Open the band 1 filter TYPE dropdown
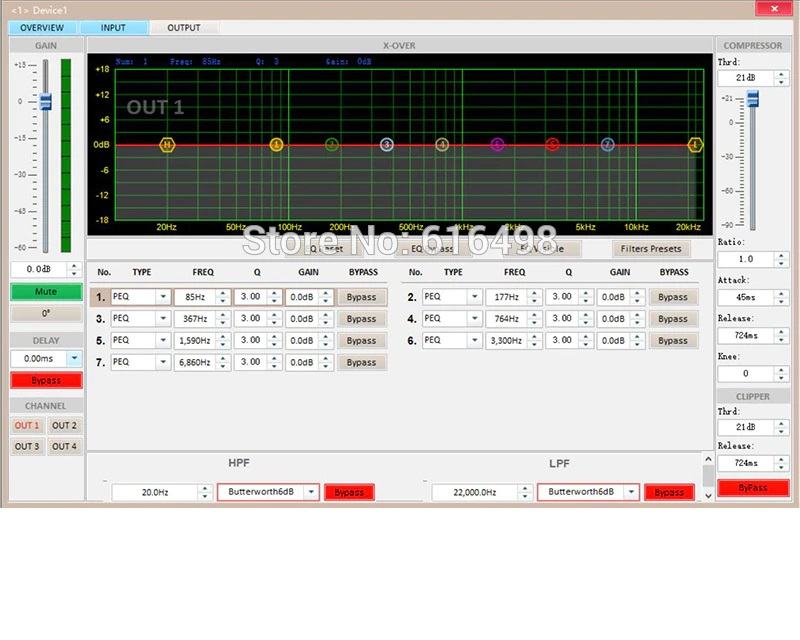The height and width of the screenshot is (640, 800). tap(162, 297)
